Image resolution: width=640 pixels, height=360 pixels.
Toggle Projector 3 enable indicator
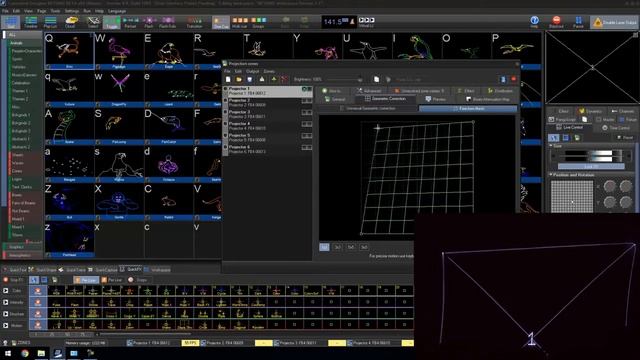click(x=225, y=112)
